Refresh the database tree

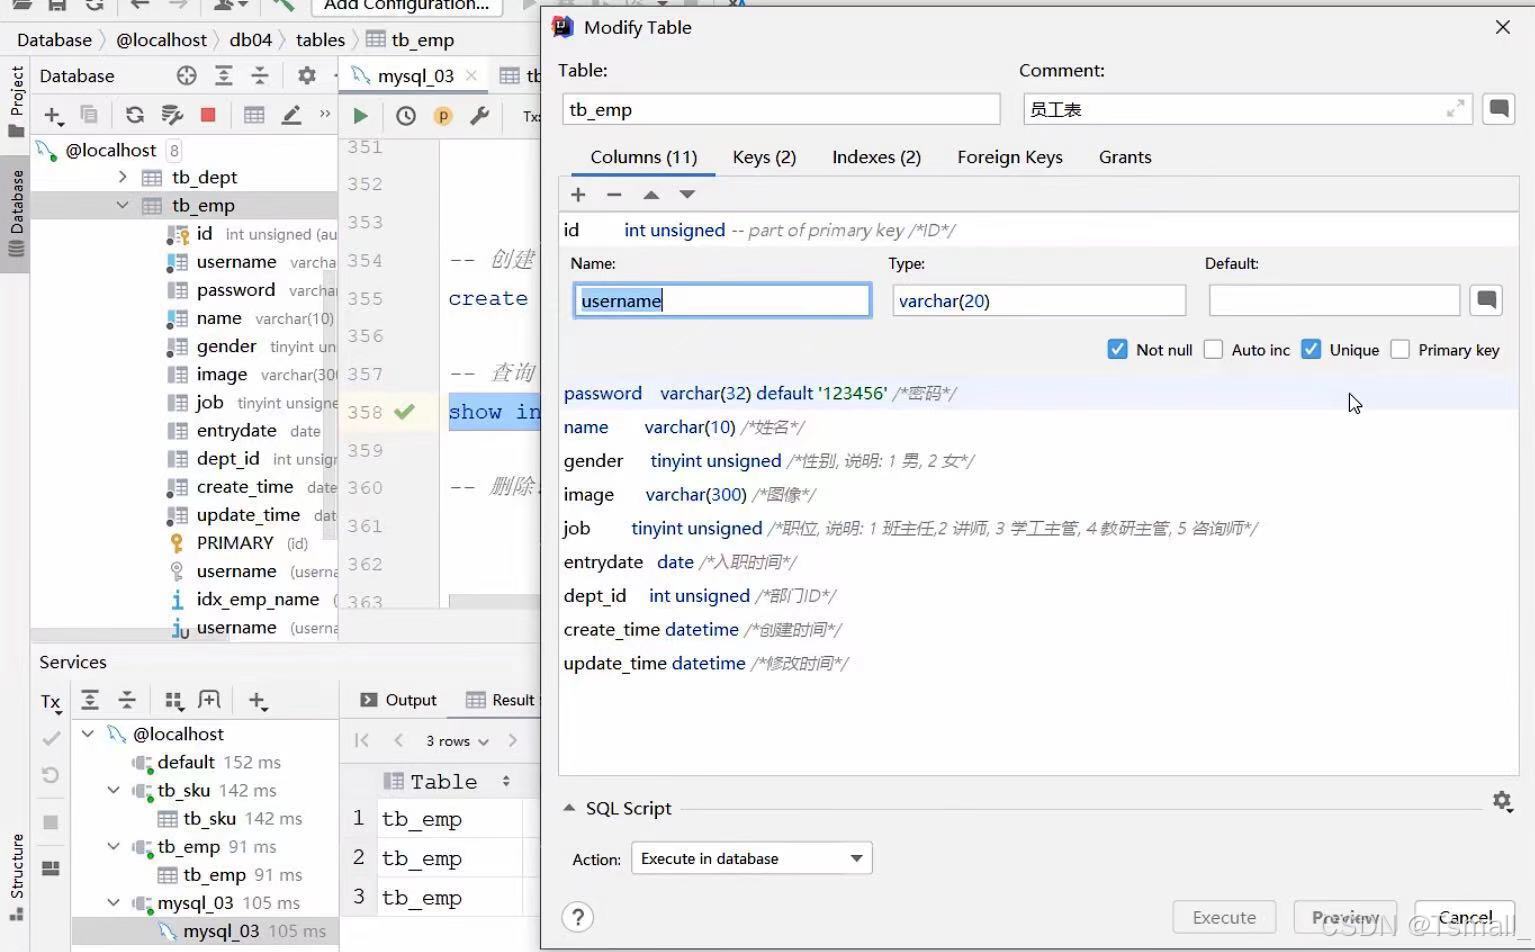(x=134, y=115)
